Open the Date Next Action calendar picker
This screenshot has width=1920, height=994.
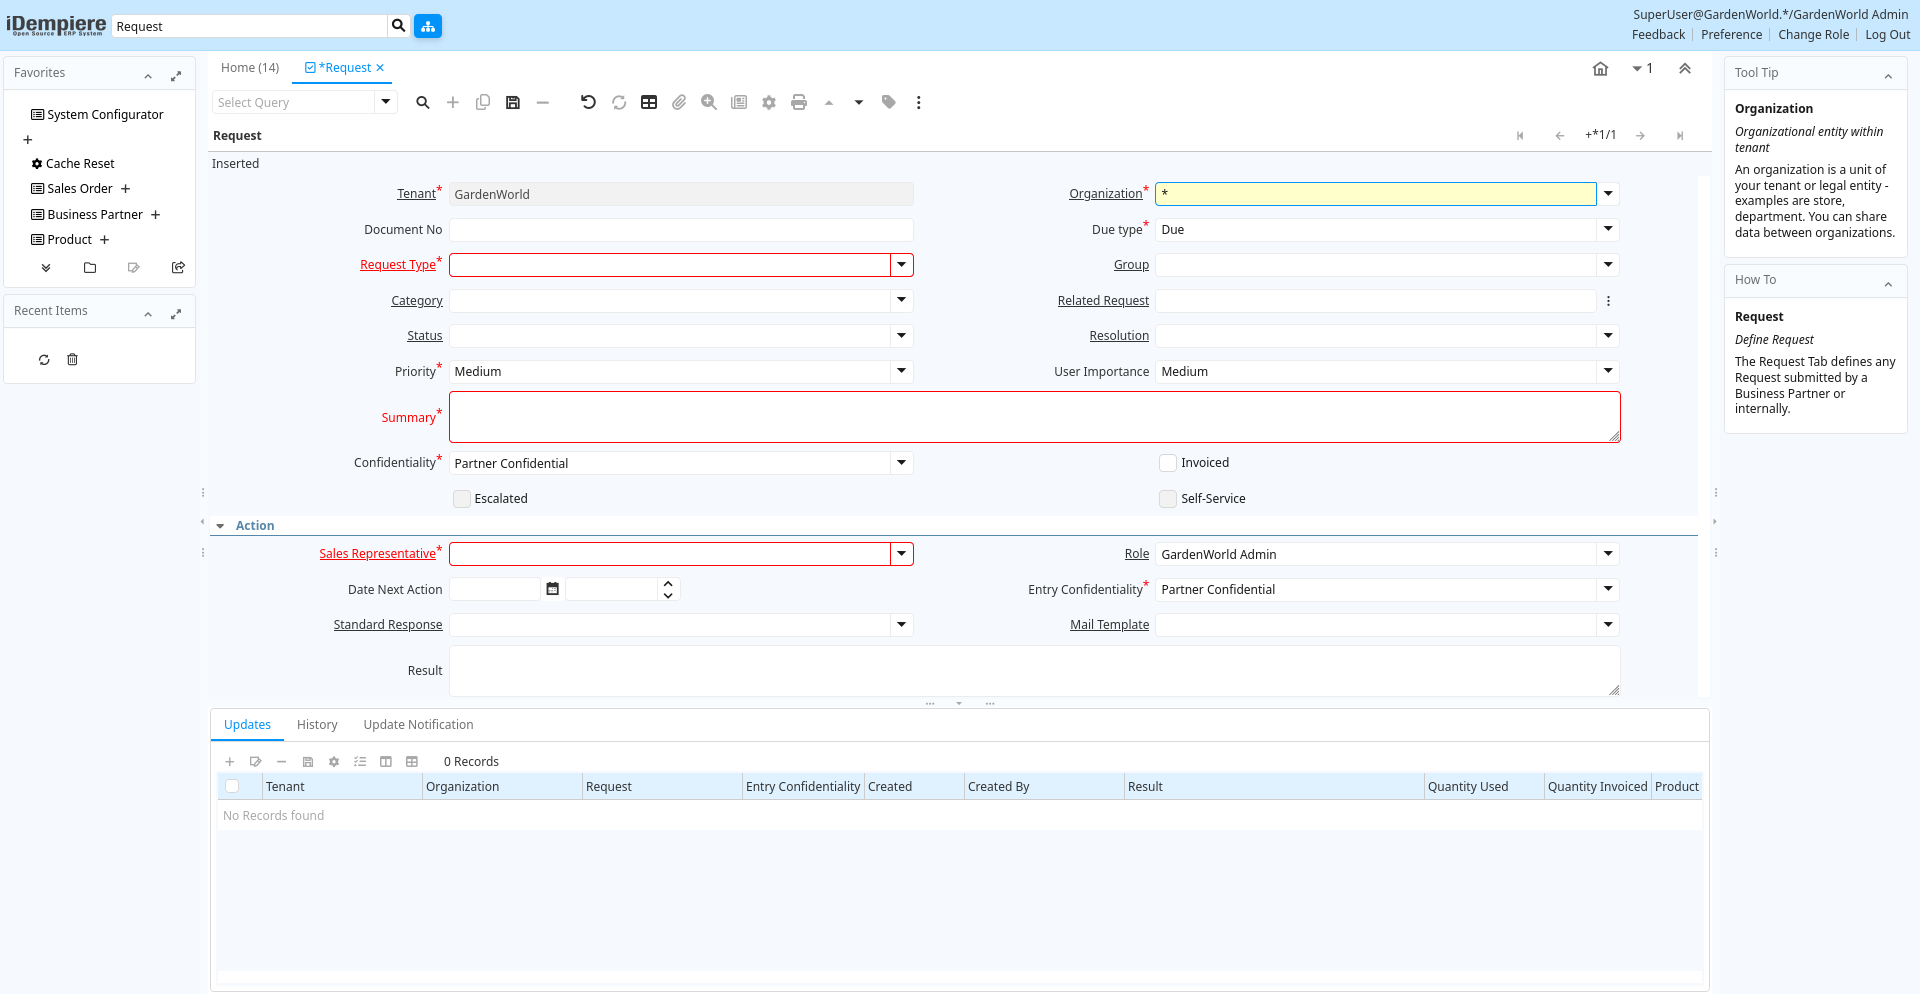[552, 589]
